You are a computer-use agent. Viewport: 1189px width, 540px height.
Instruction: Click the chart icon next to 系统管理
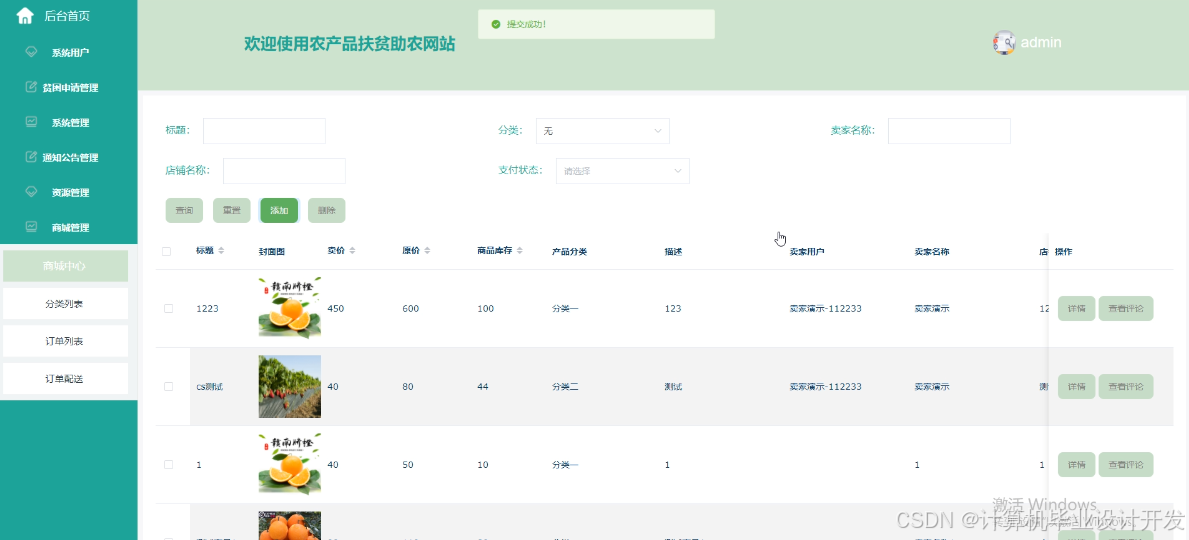coord(31,122)
